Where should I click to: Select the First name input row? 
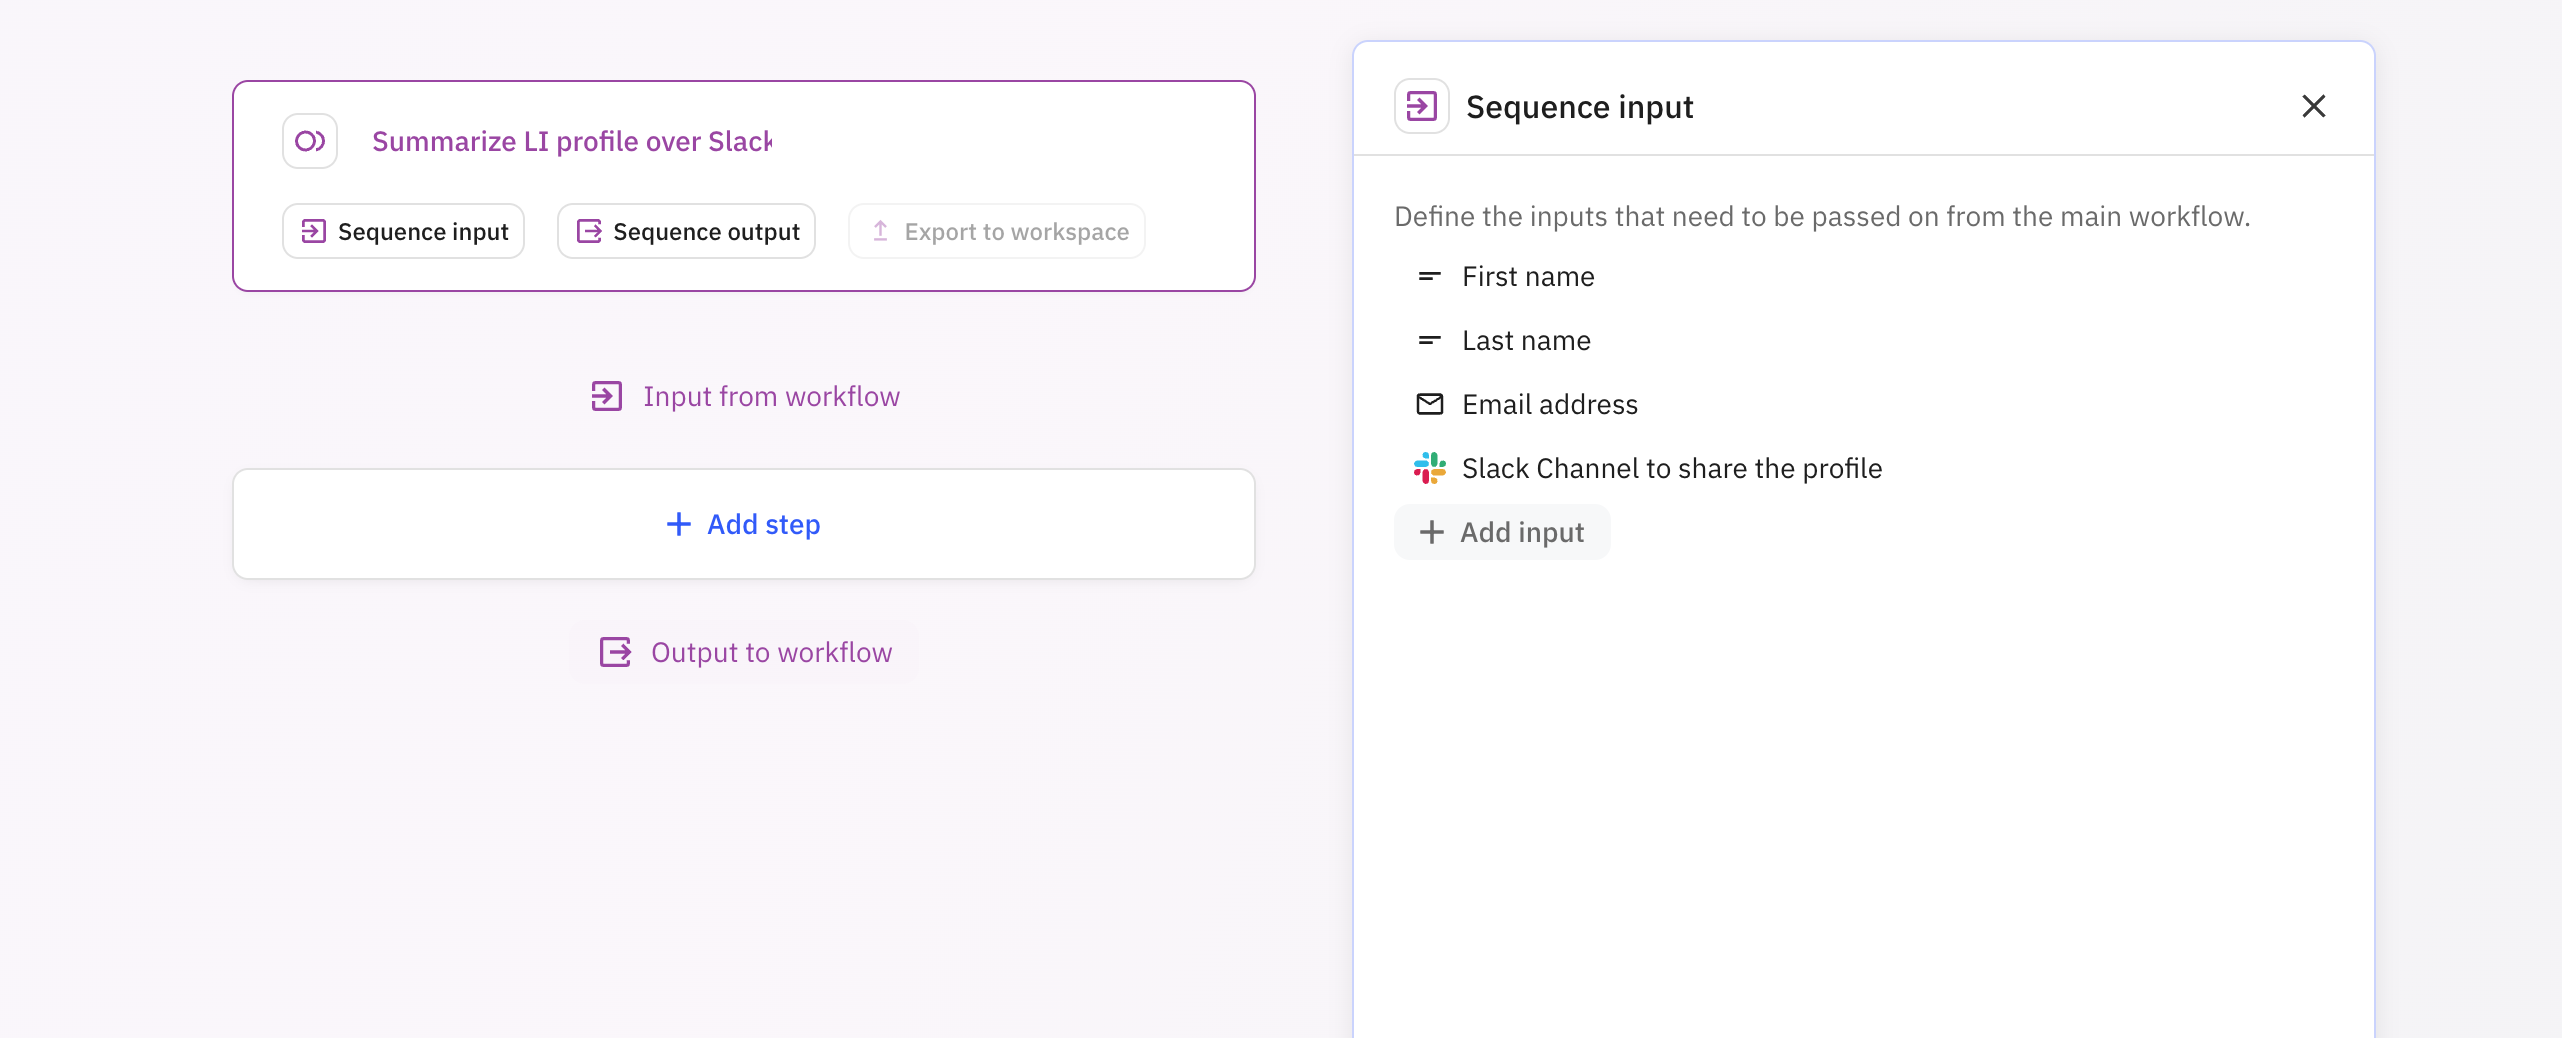tap(1528, 276)
